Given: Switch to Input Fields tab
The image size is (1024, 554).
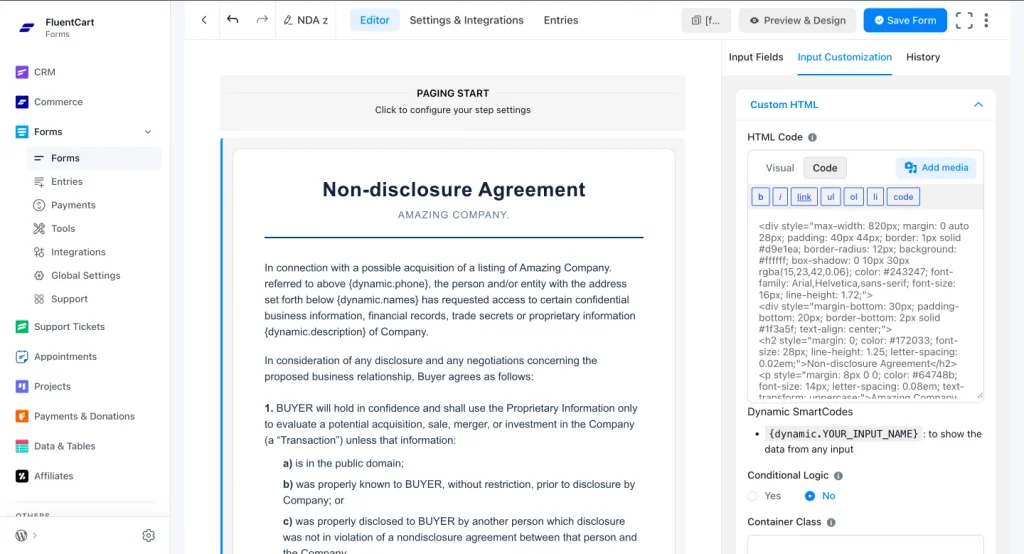Looking at the screenshot, I should tap(756, 57).
